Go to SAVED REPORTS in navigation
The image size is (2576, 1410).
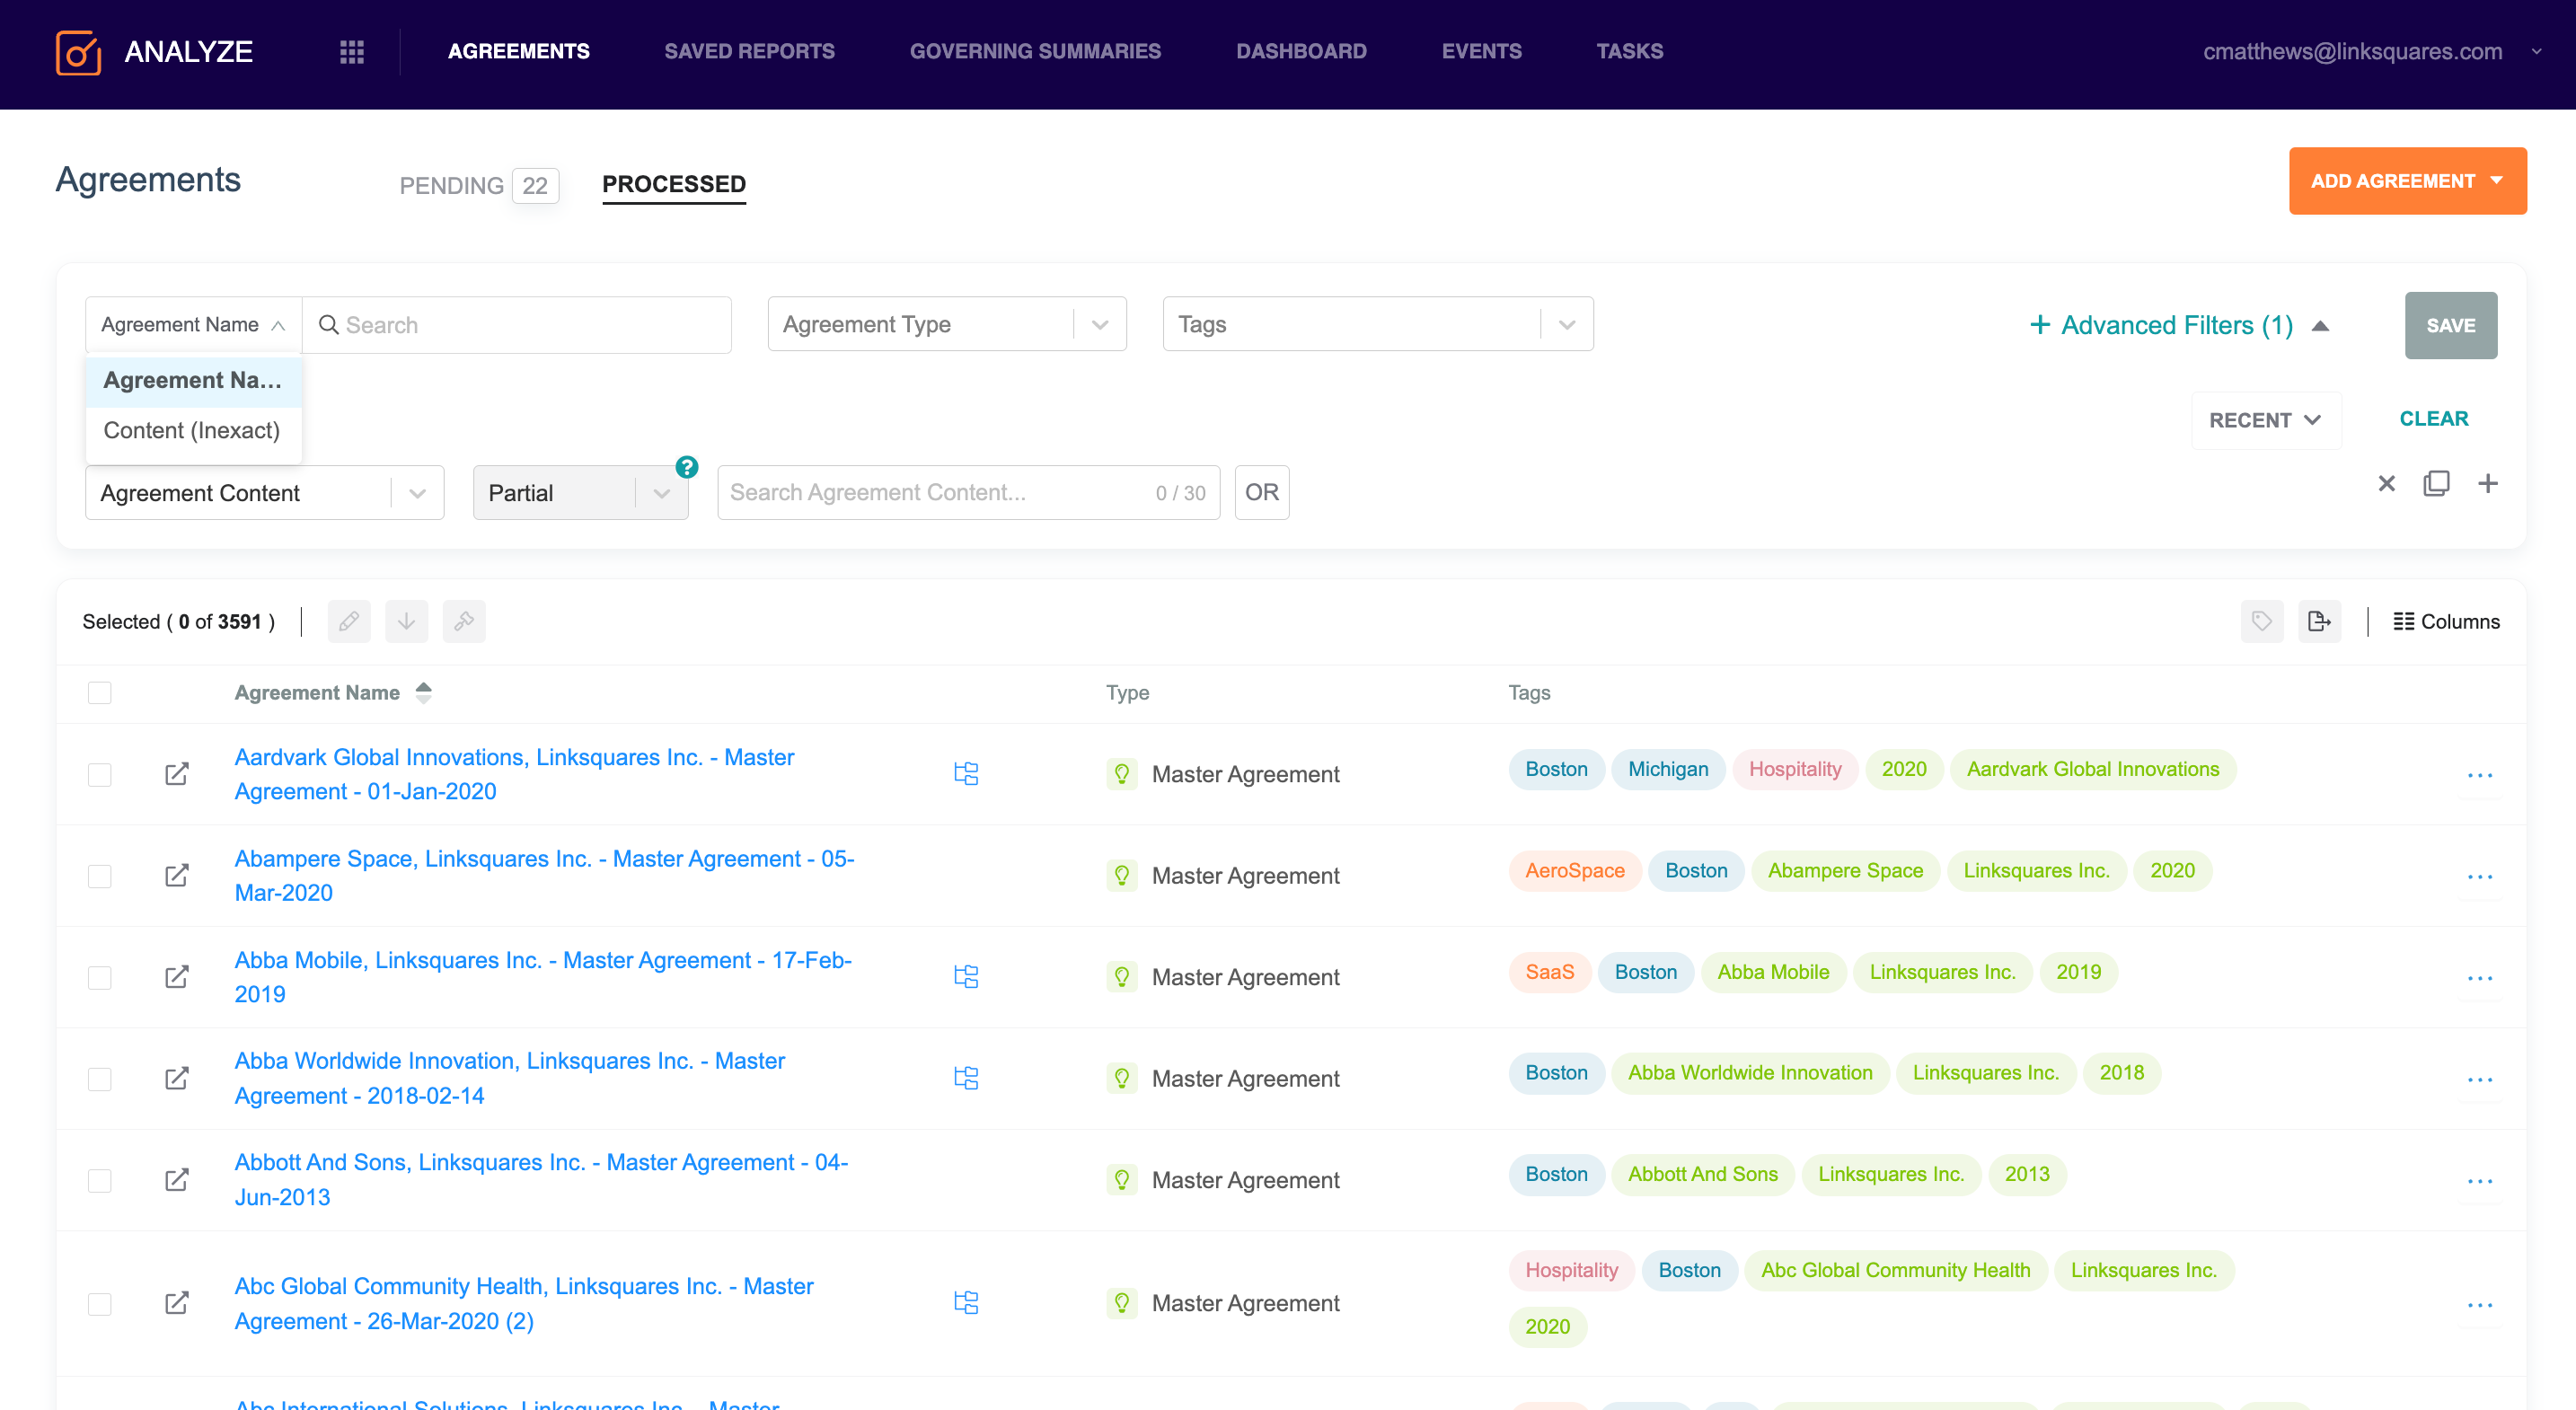(x=749, y=52)
